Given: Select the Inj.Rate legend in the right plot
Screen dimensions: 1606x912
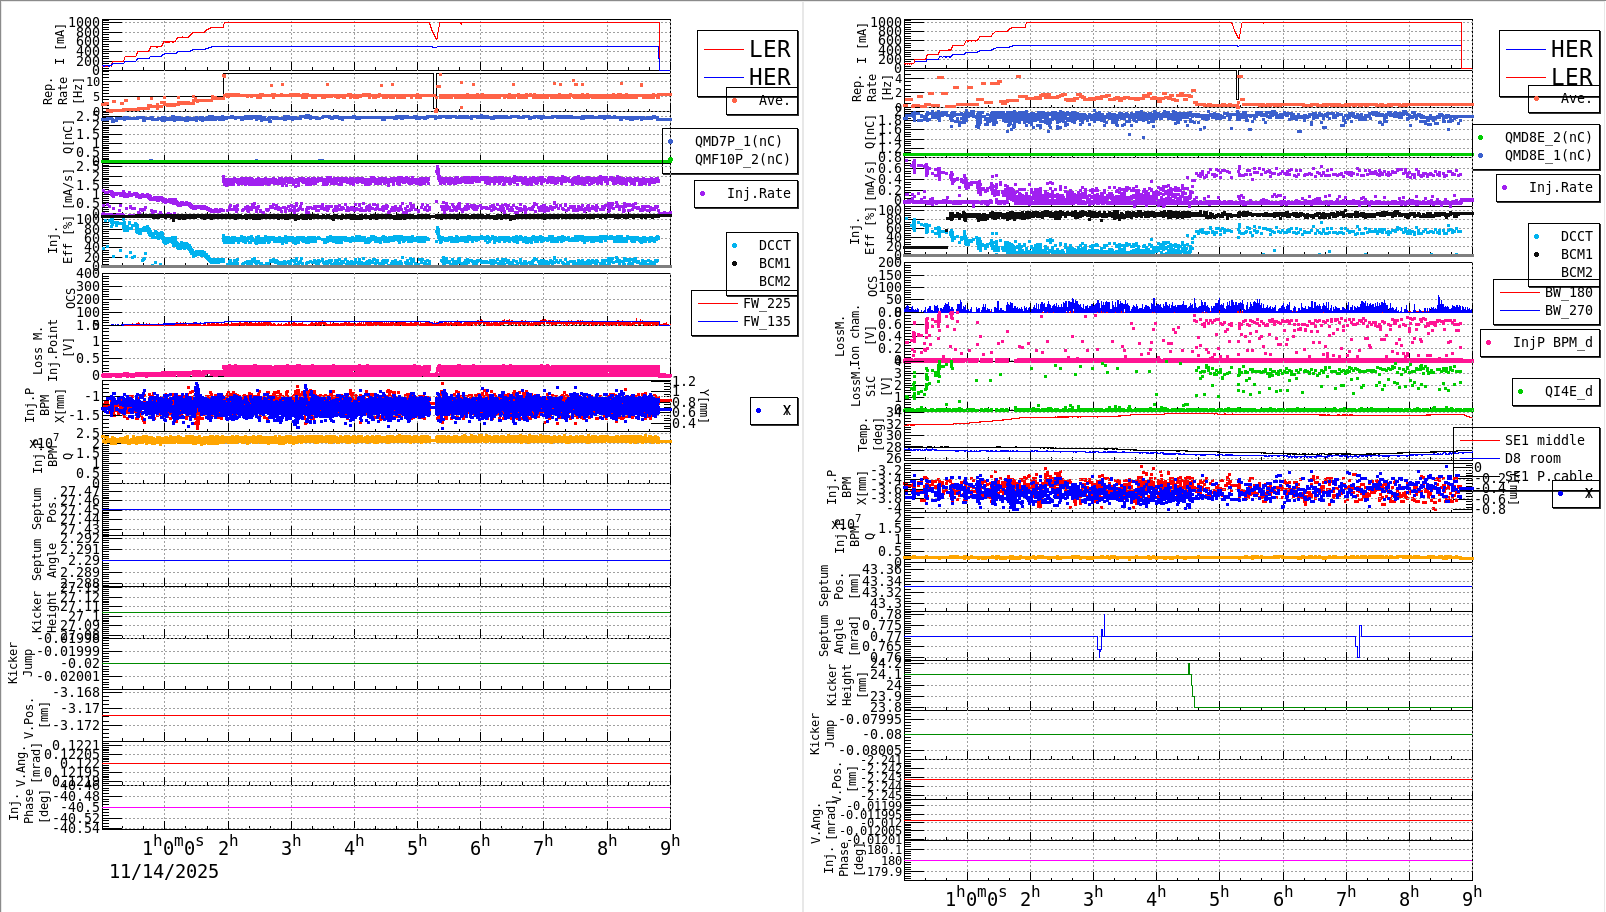Looking at the screenshot, I should click(x=1560, y=187).
